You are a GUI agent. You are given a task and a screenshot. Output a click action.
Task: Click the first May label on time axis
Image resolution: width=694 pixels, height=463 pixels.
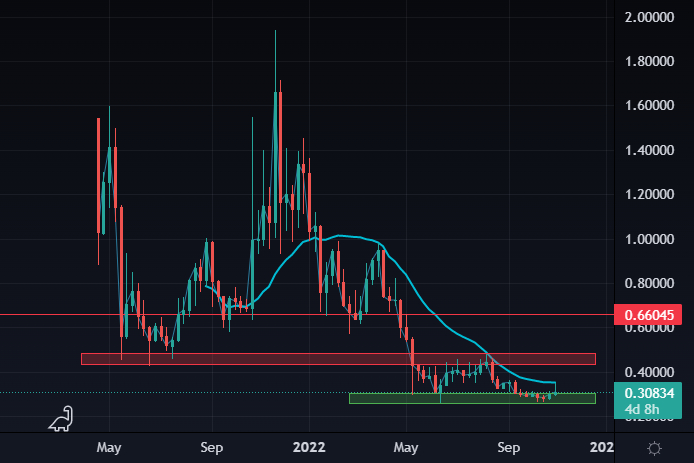tap(109, 448)
